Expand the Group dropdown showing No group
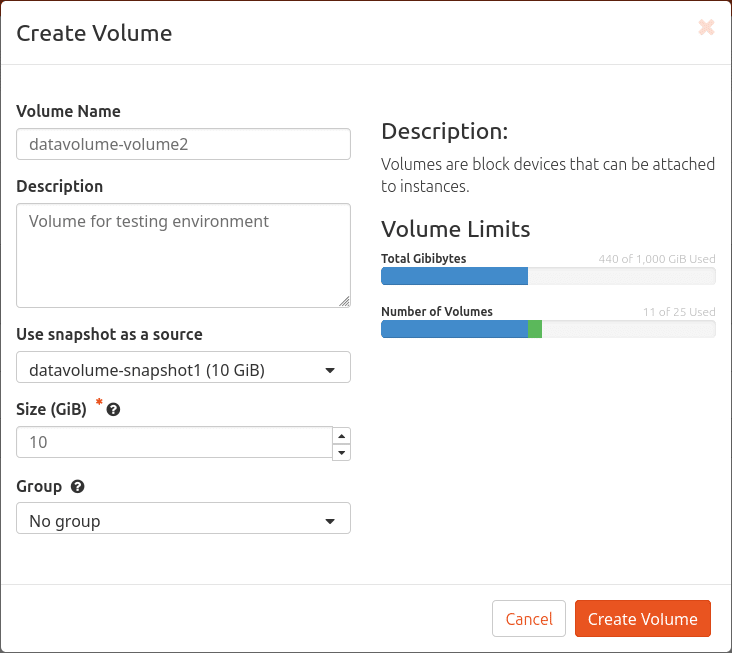 [183, 519]
